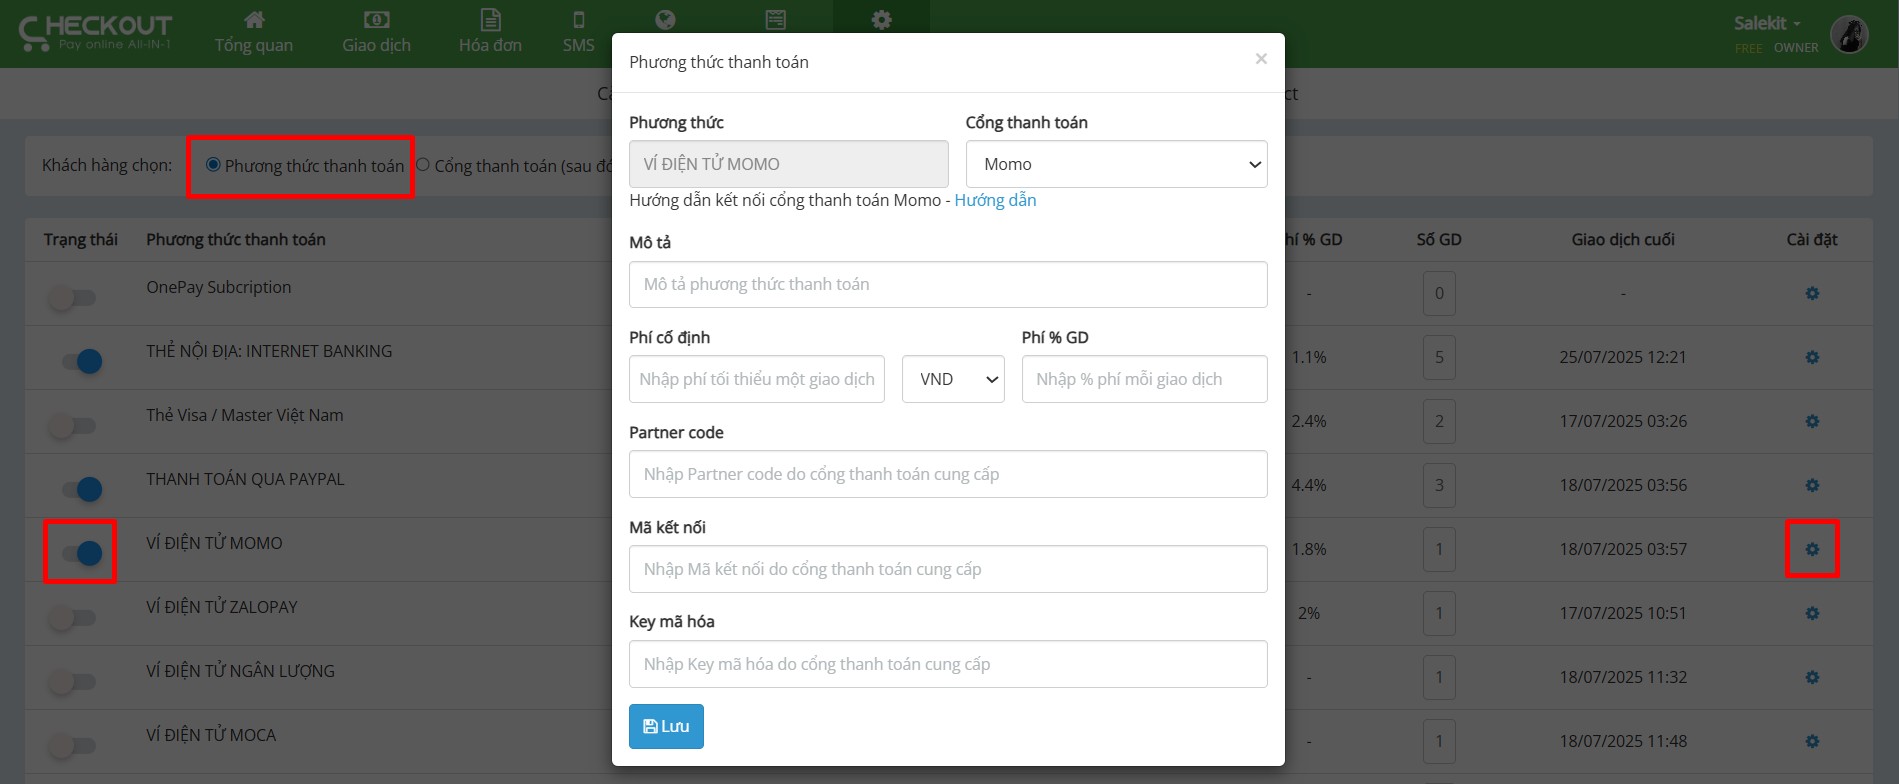Viewport: 1899px width, 784px height.
Task: Click THANH TOÁN QUA PAYPAL row name
Action: (x=245, y=479)
